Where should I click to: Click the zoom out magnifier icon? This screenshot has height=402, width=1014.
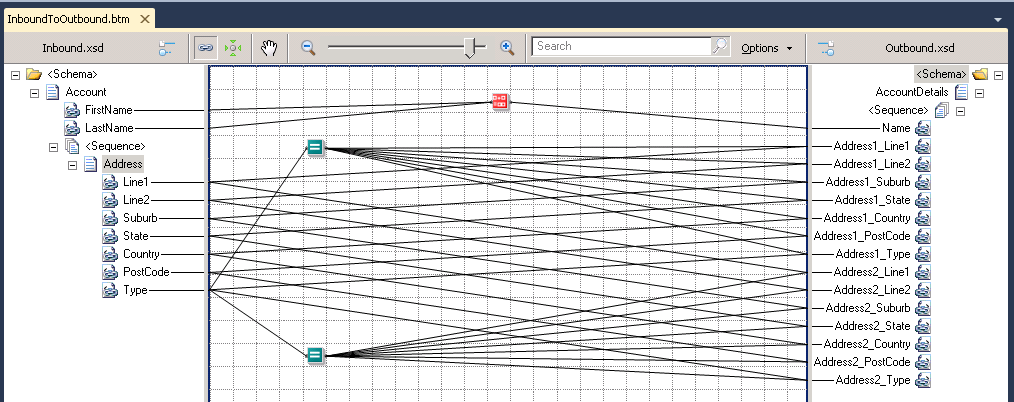(308, 47)
